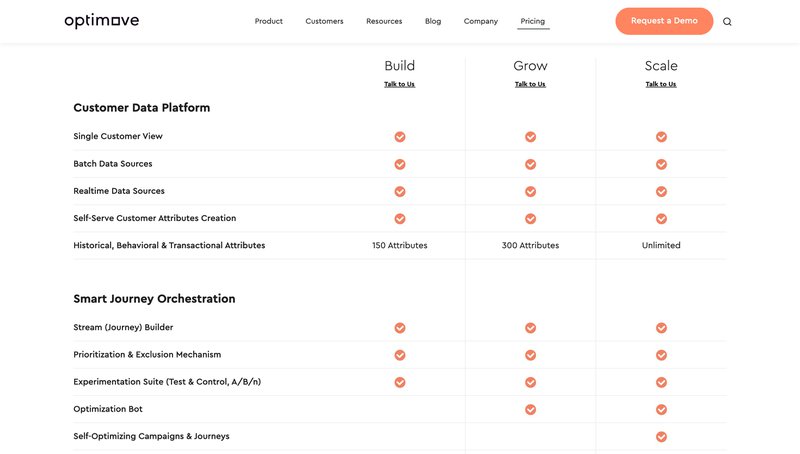Click Single Customer View checkmark under Build
This screenshot has width=800, height=454.
[399, 136]
